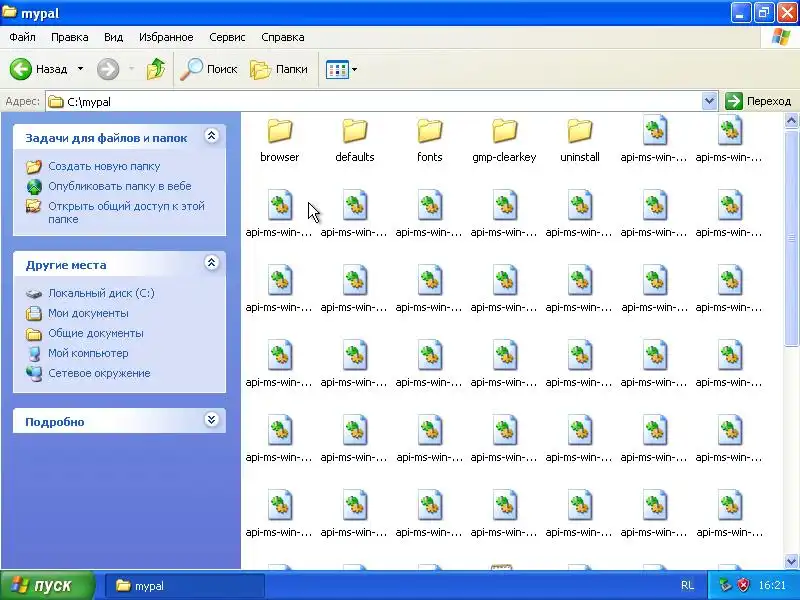Select the browser folder icon
The image size is (800, 600).
(280, 131)
